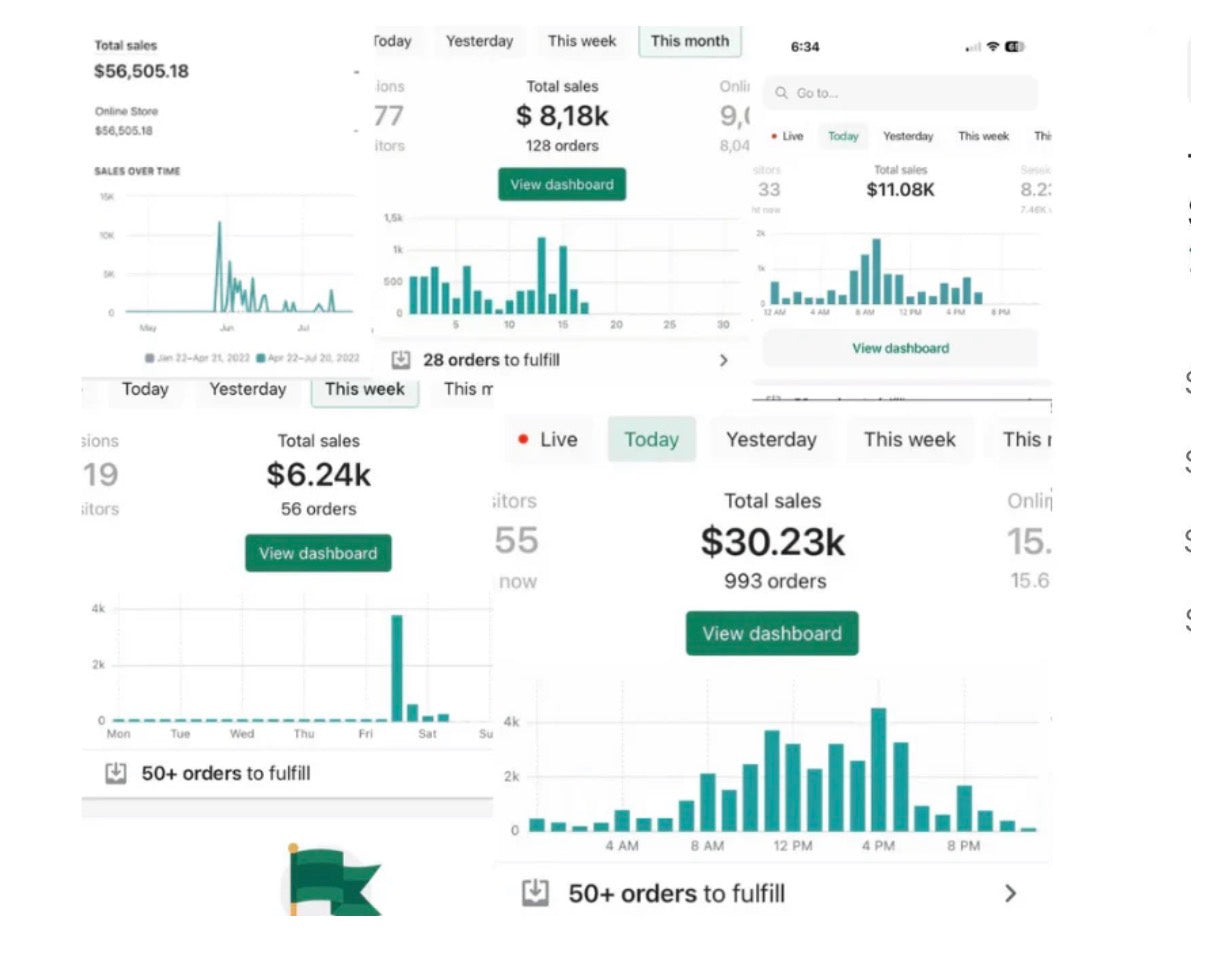Click the inbox icon beside 28 orders to fulfill
The width and height of the screenshot is (1206, 975).
pos(401,360)
